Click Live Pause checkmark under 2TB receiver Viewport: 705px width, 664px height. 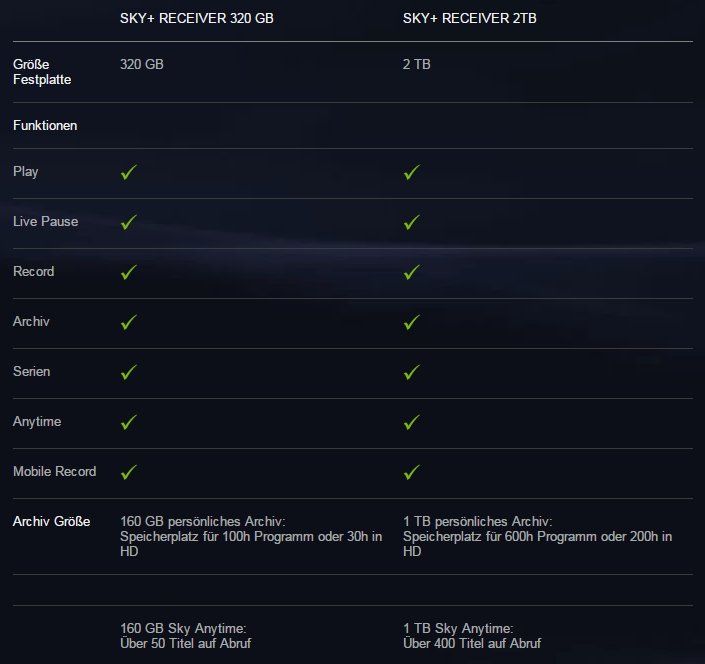[411, 222]
